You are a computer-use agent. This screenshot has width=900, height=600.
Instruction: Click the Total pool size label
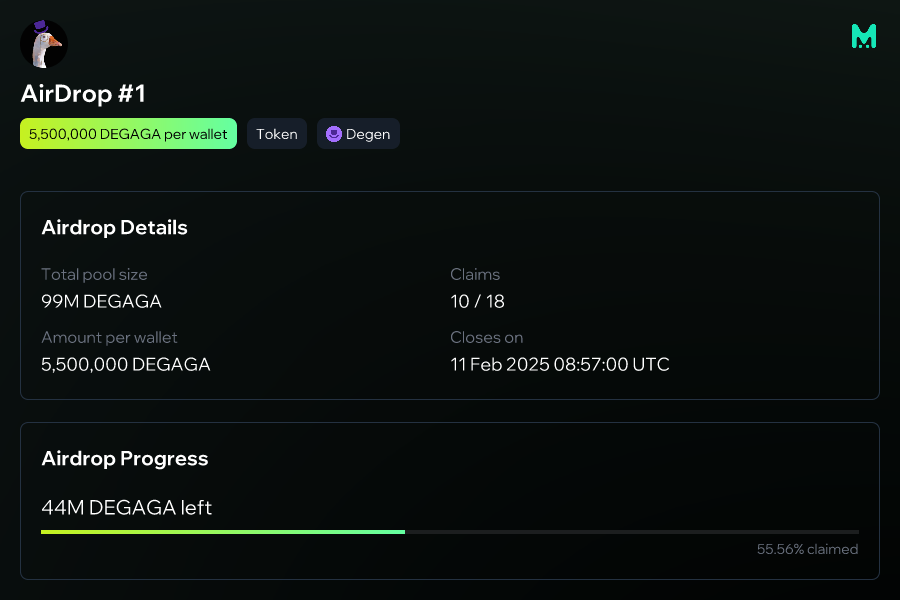[x=94, y=274]
